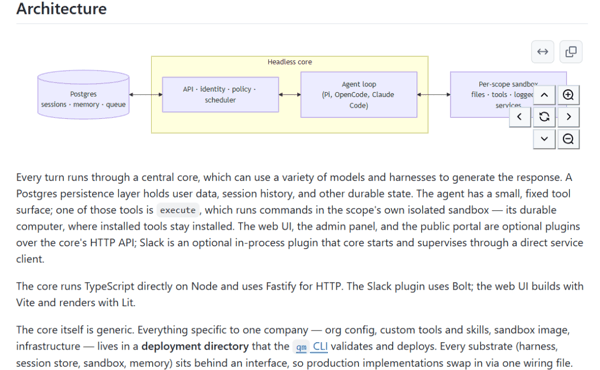Select the API identity policy scheduler box
Screen dimensions: 600x370
pos(220,95)
